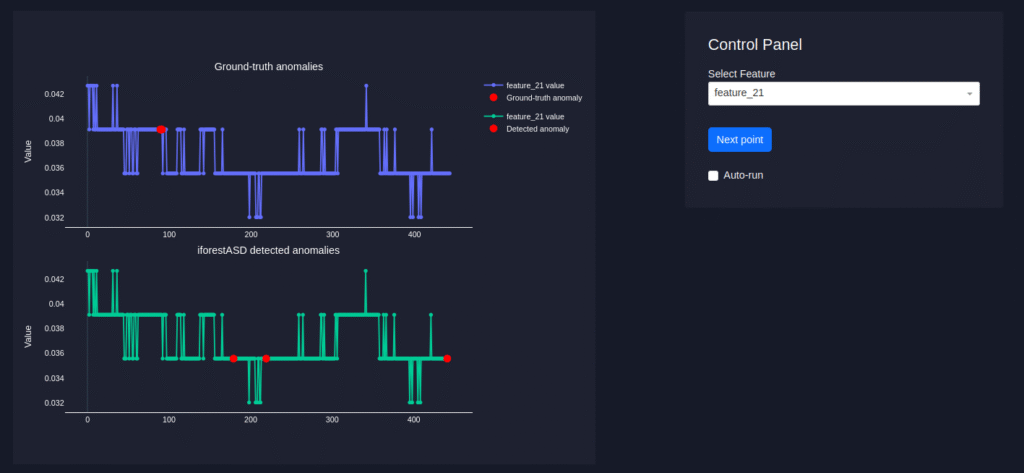The image size is (1024, 473).
Task: Click the second red detected anomaly marker
Action: click(x=266, y=358)
